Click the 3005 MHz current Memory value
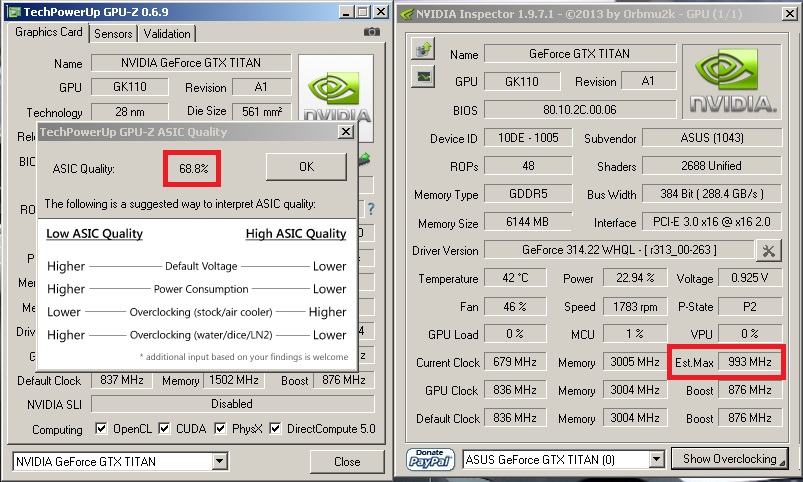 [635, 362]
